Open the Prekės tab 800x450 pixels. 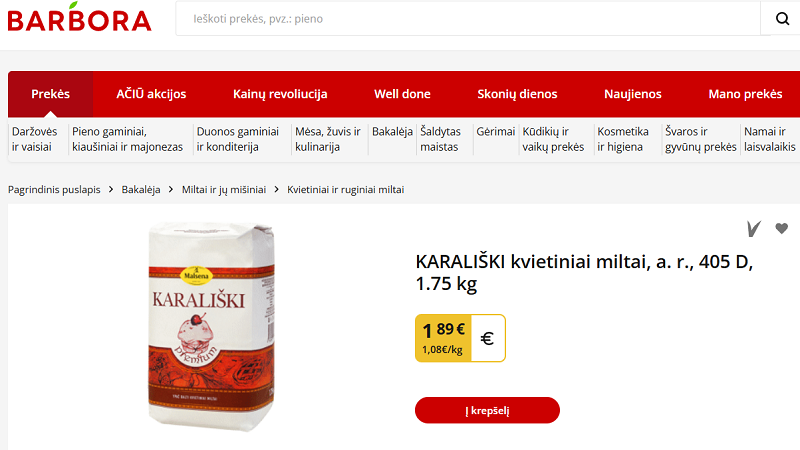[x=51, y=94]
